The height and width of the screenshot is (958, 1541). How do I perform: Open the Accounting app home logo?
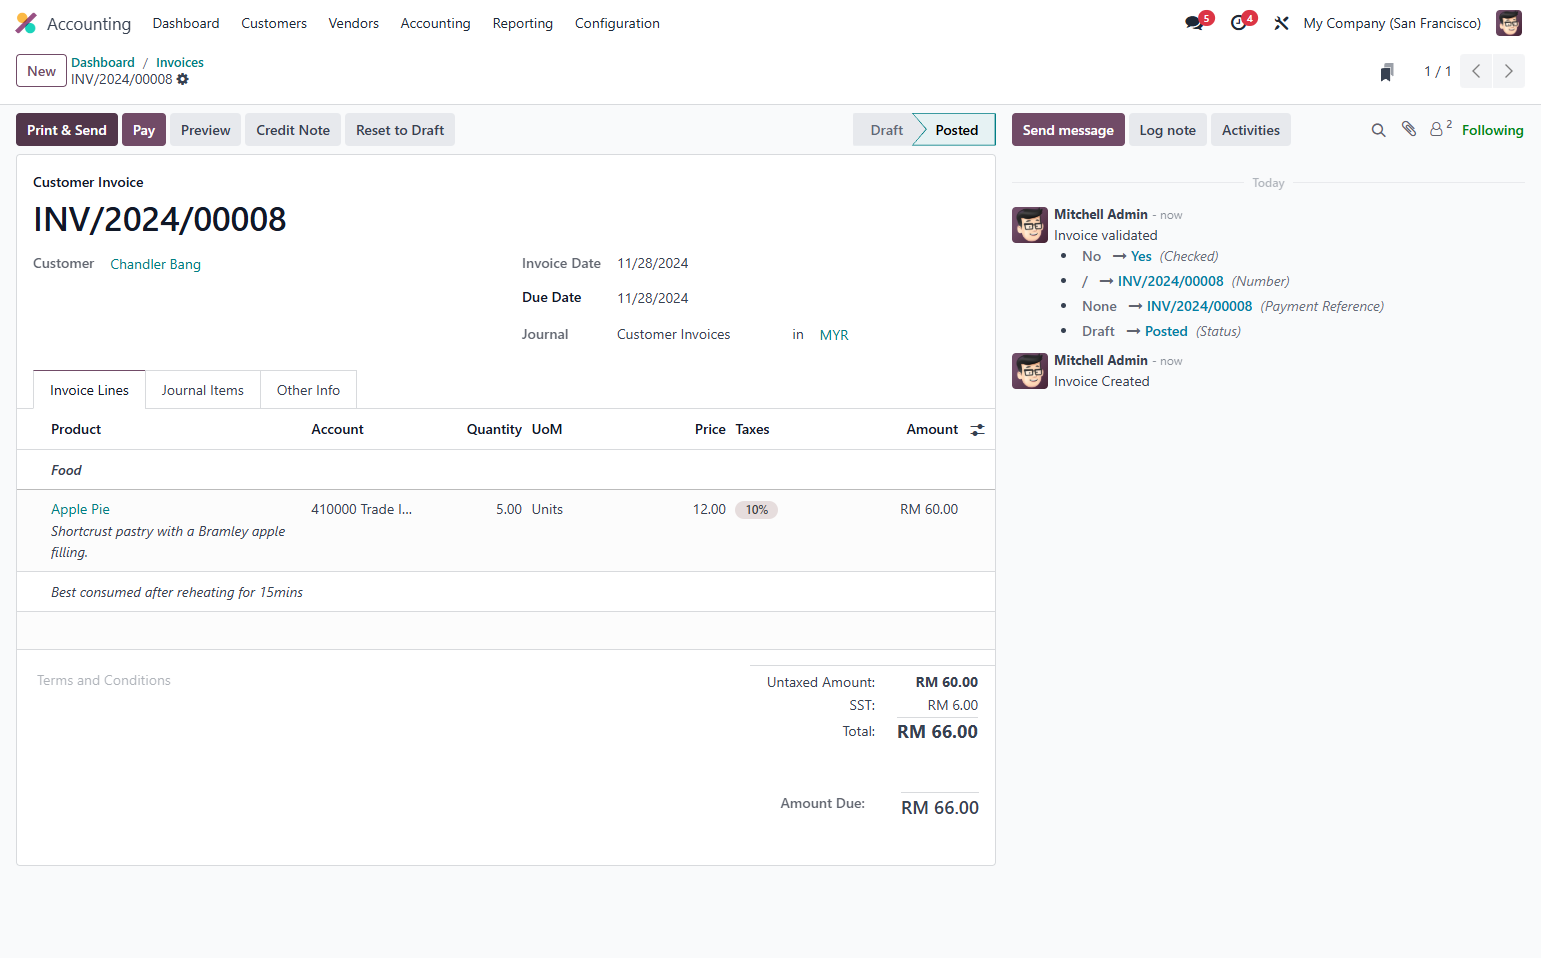[x=26, y=23]
